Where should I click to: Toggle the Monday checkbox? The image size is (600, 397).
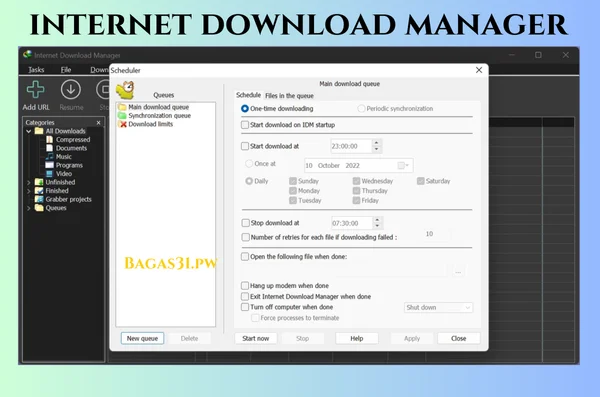[x=293, y=191]
